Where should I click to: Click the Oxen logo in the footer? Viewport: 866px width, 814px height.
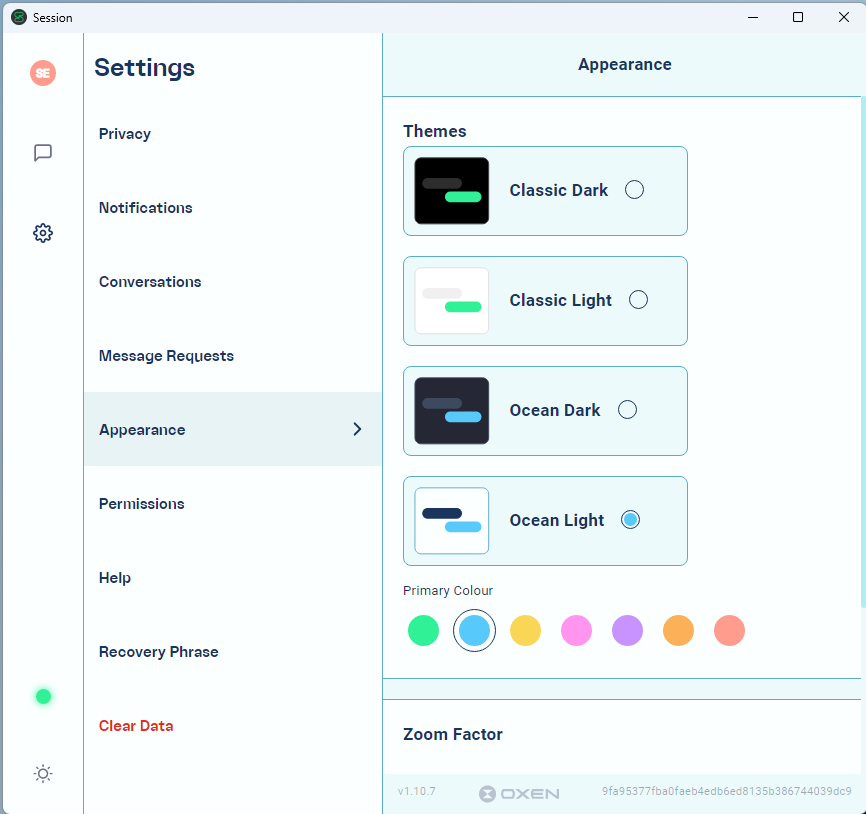(x=519, y=794)
